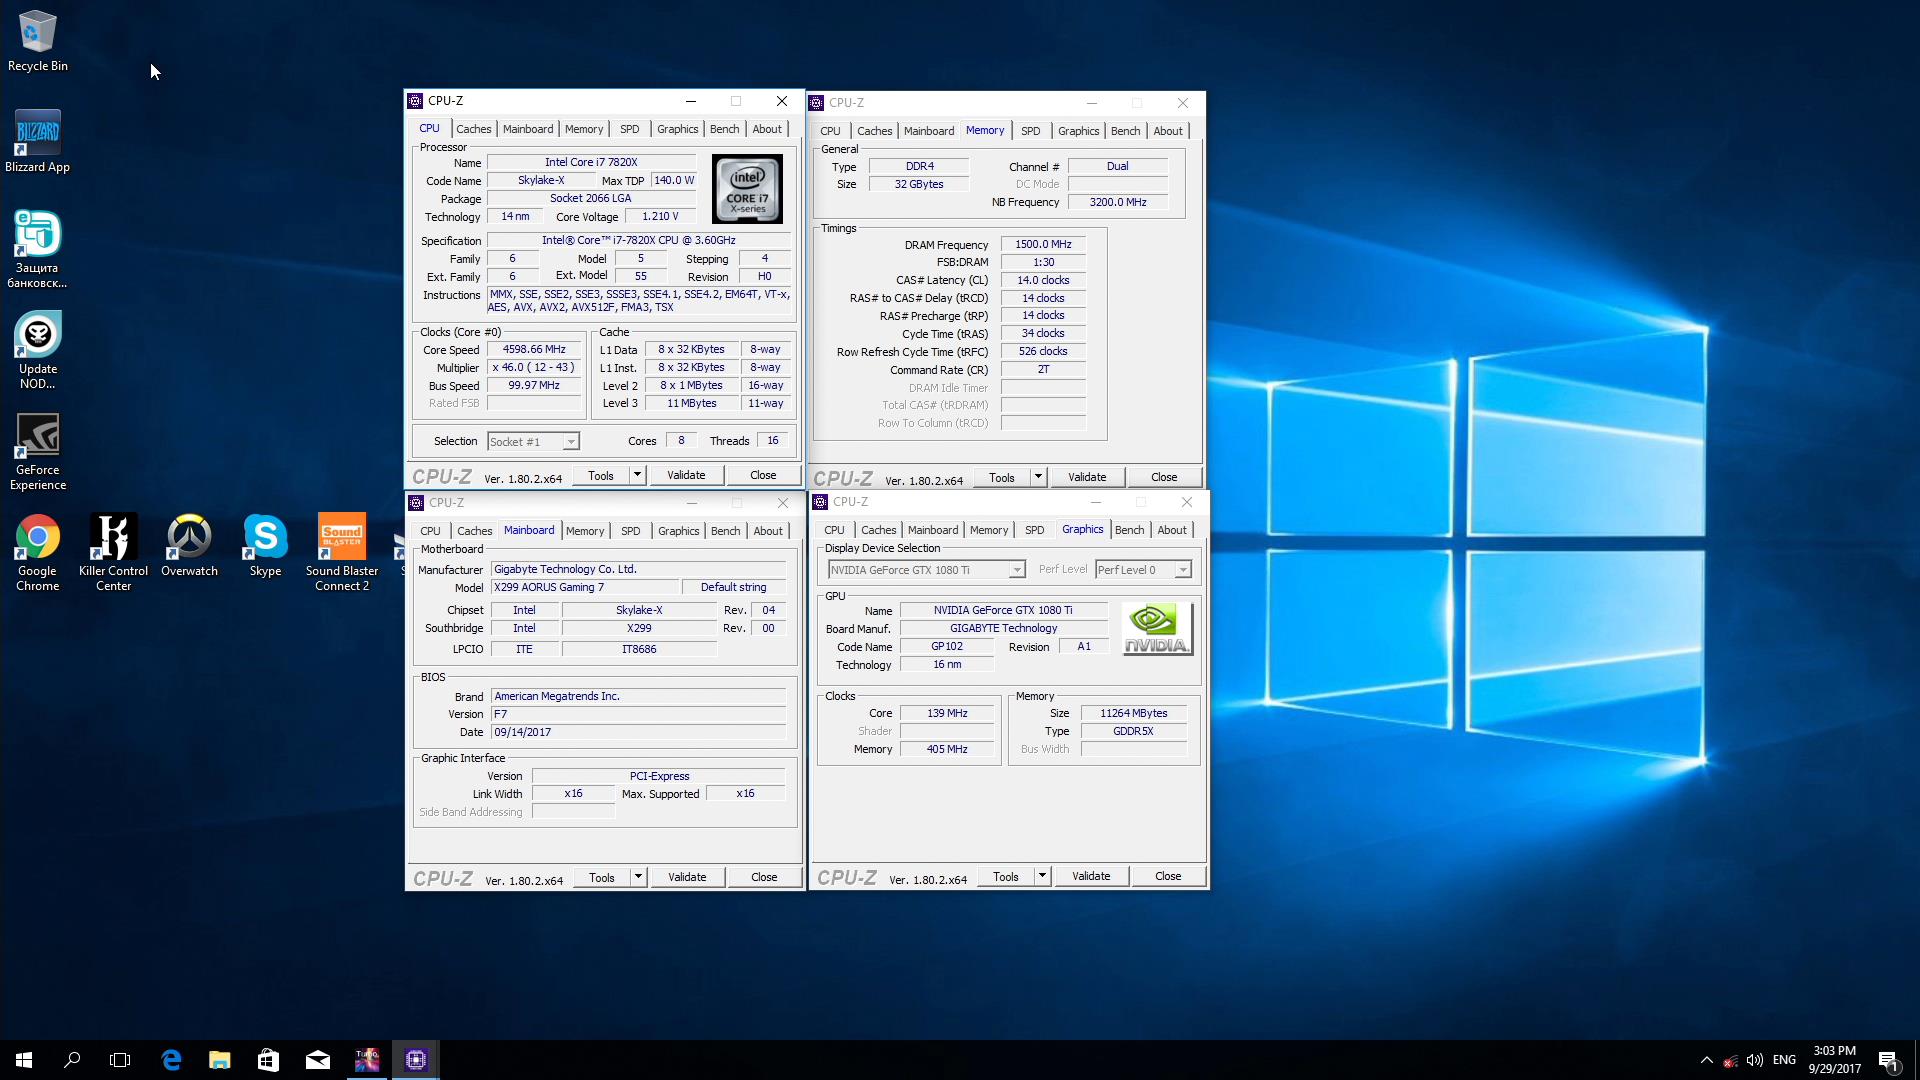
Task: Click the ENG language indicator in tray
Action: [x=1784, y=1060]
